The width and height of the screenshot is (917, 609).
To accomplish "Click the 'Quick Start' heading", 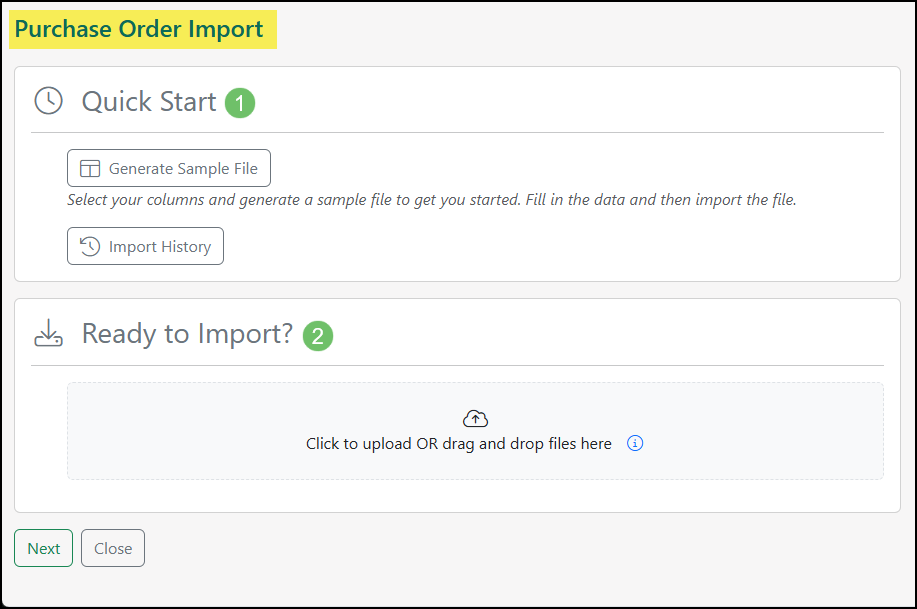I will tap(149, 102).
